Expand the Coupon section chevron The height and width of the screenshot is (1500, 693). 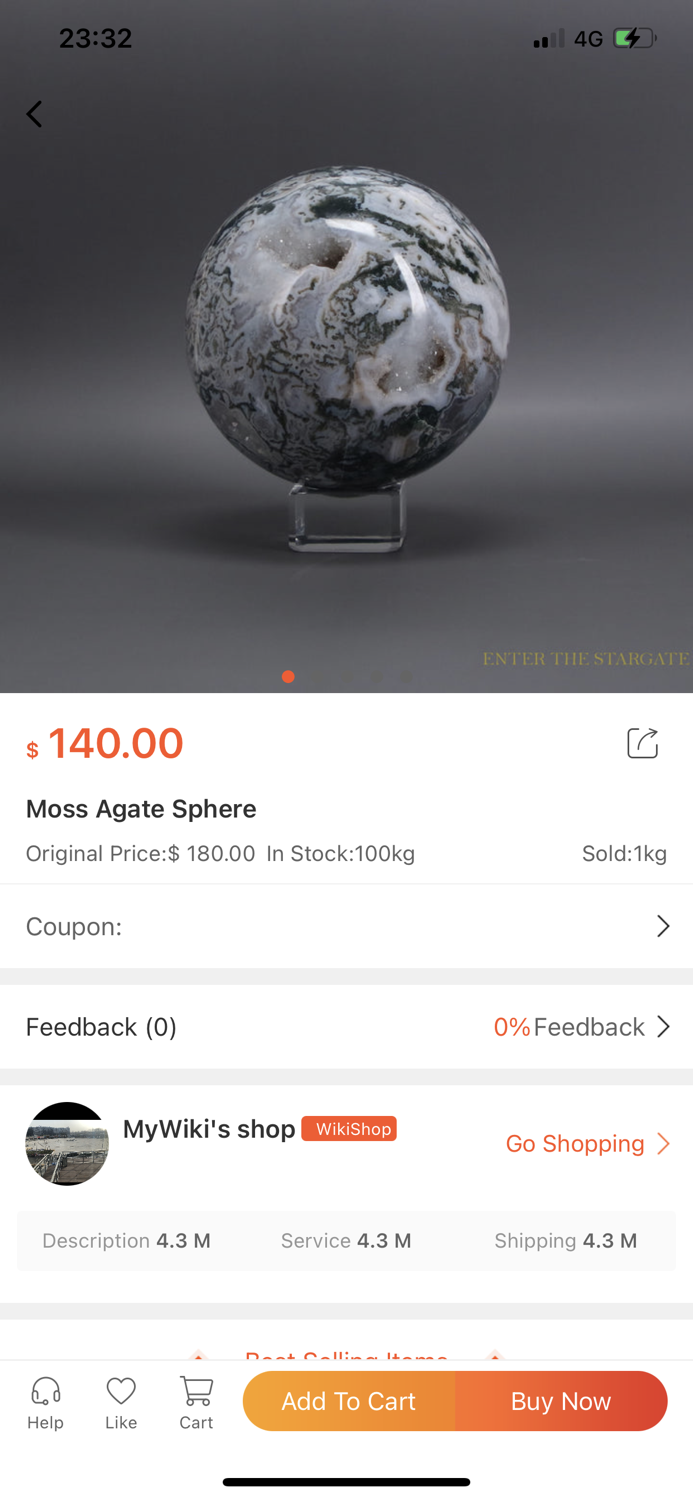tap(663, 926)
